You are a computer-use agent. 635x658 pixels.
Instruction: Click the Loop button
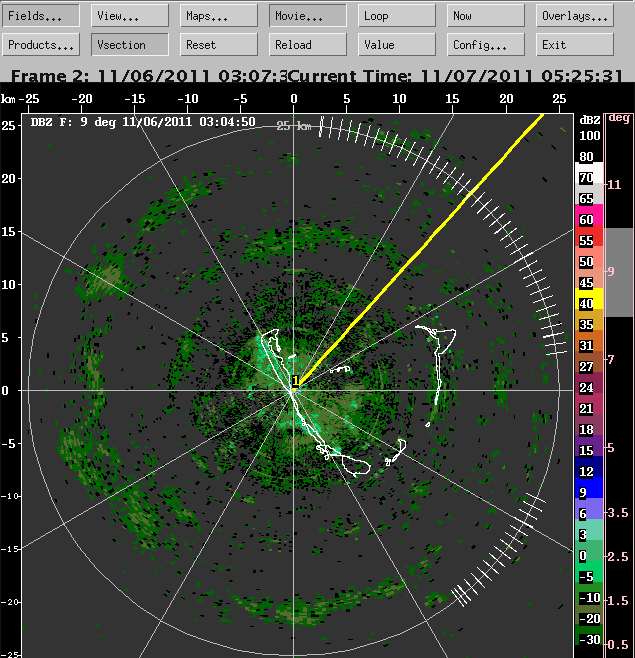coord(397,16)
